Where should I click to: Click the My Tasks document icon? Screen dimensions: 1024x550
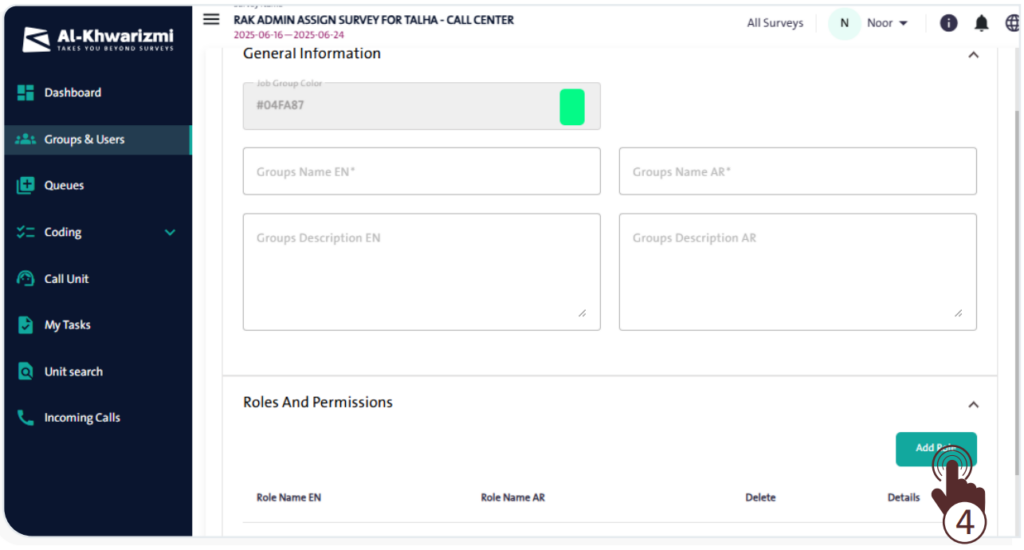tap(26, 325)
